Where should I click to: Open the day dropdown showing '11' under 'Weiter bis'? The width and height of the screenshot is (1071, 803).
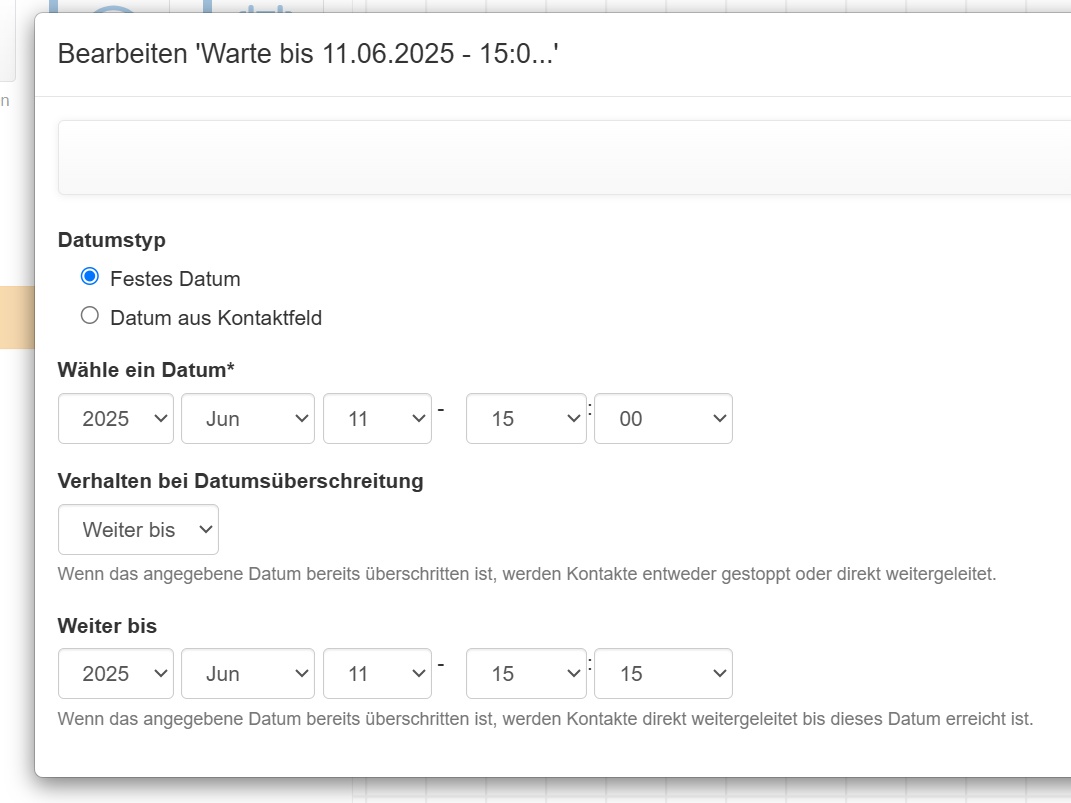[377, 673]
